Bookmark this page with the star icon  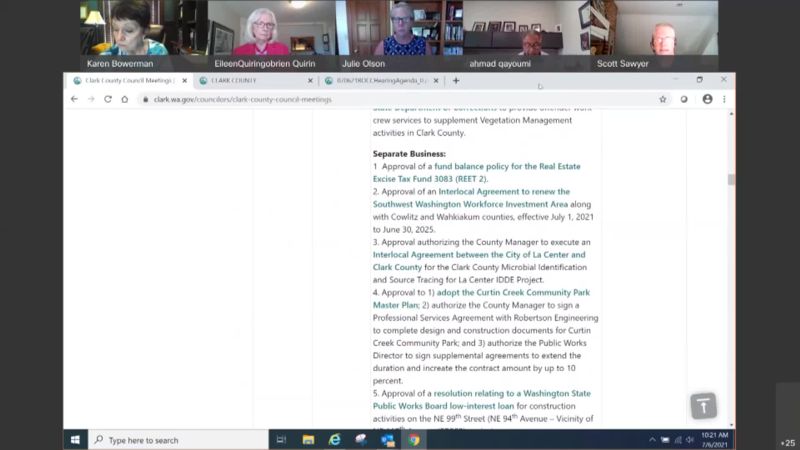tap(662, 99)
